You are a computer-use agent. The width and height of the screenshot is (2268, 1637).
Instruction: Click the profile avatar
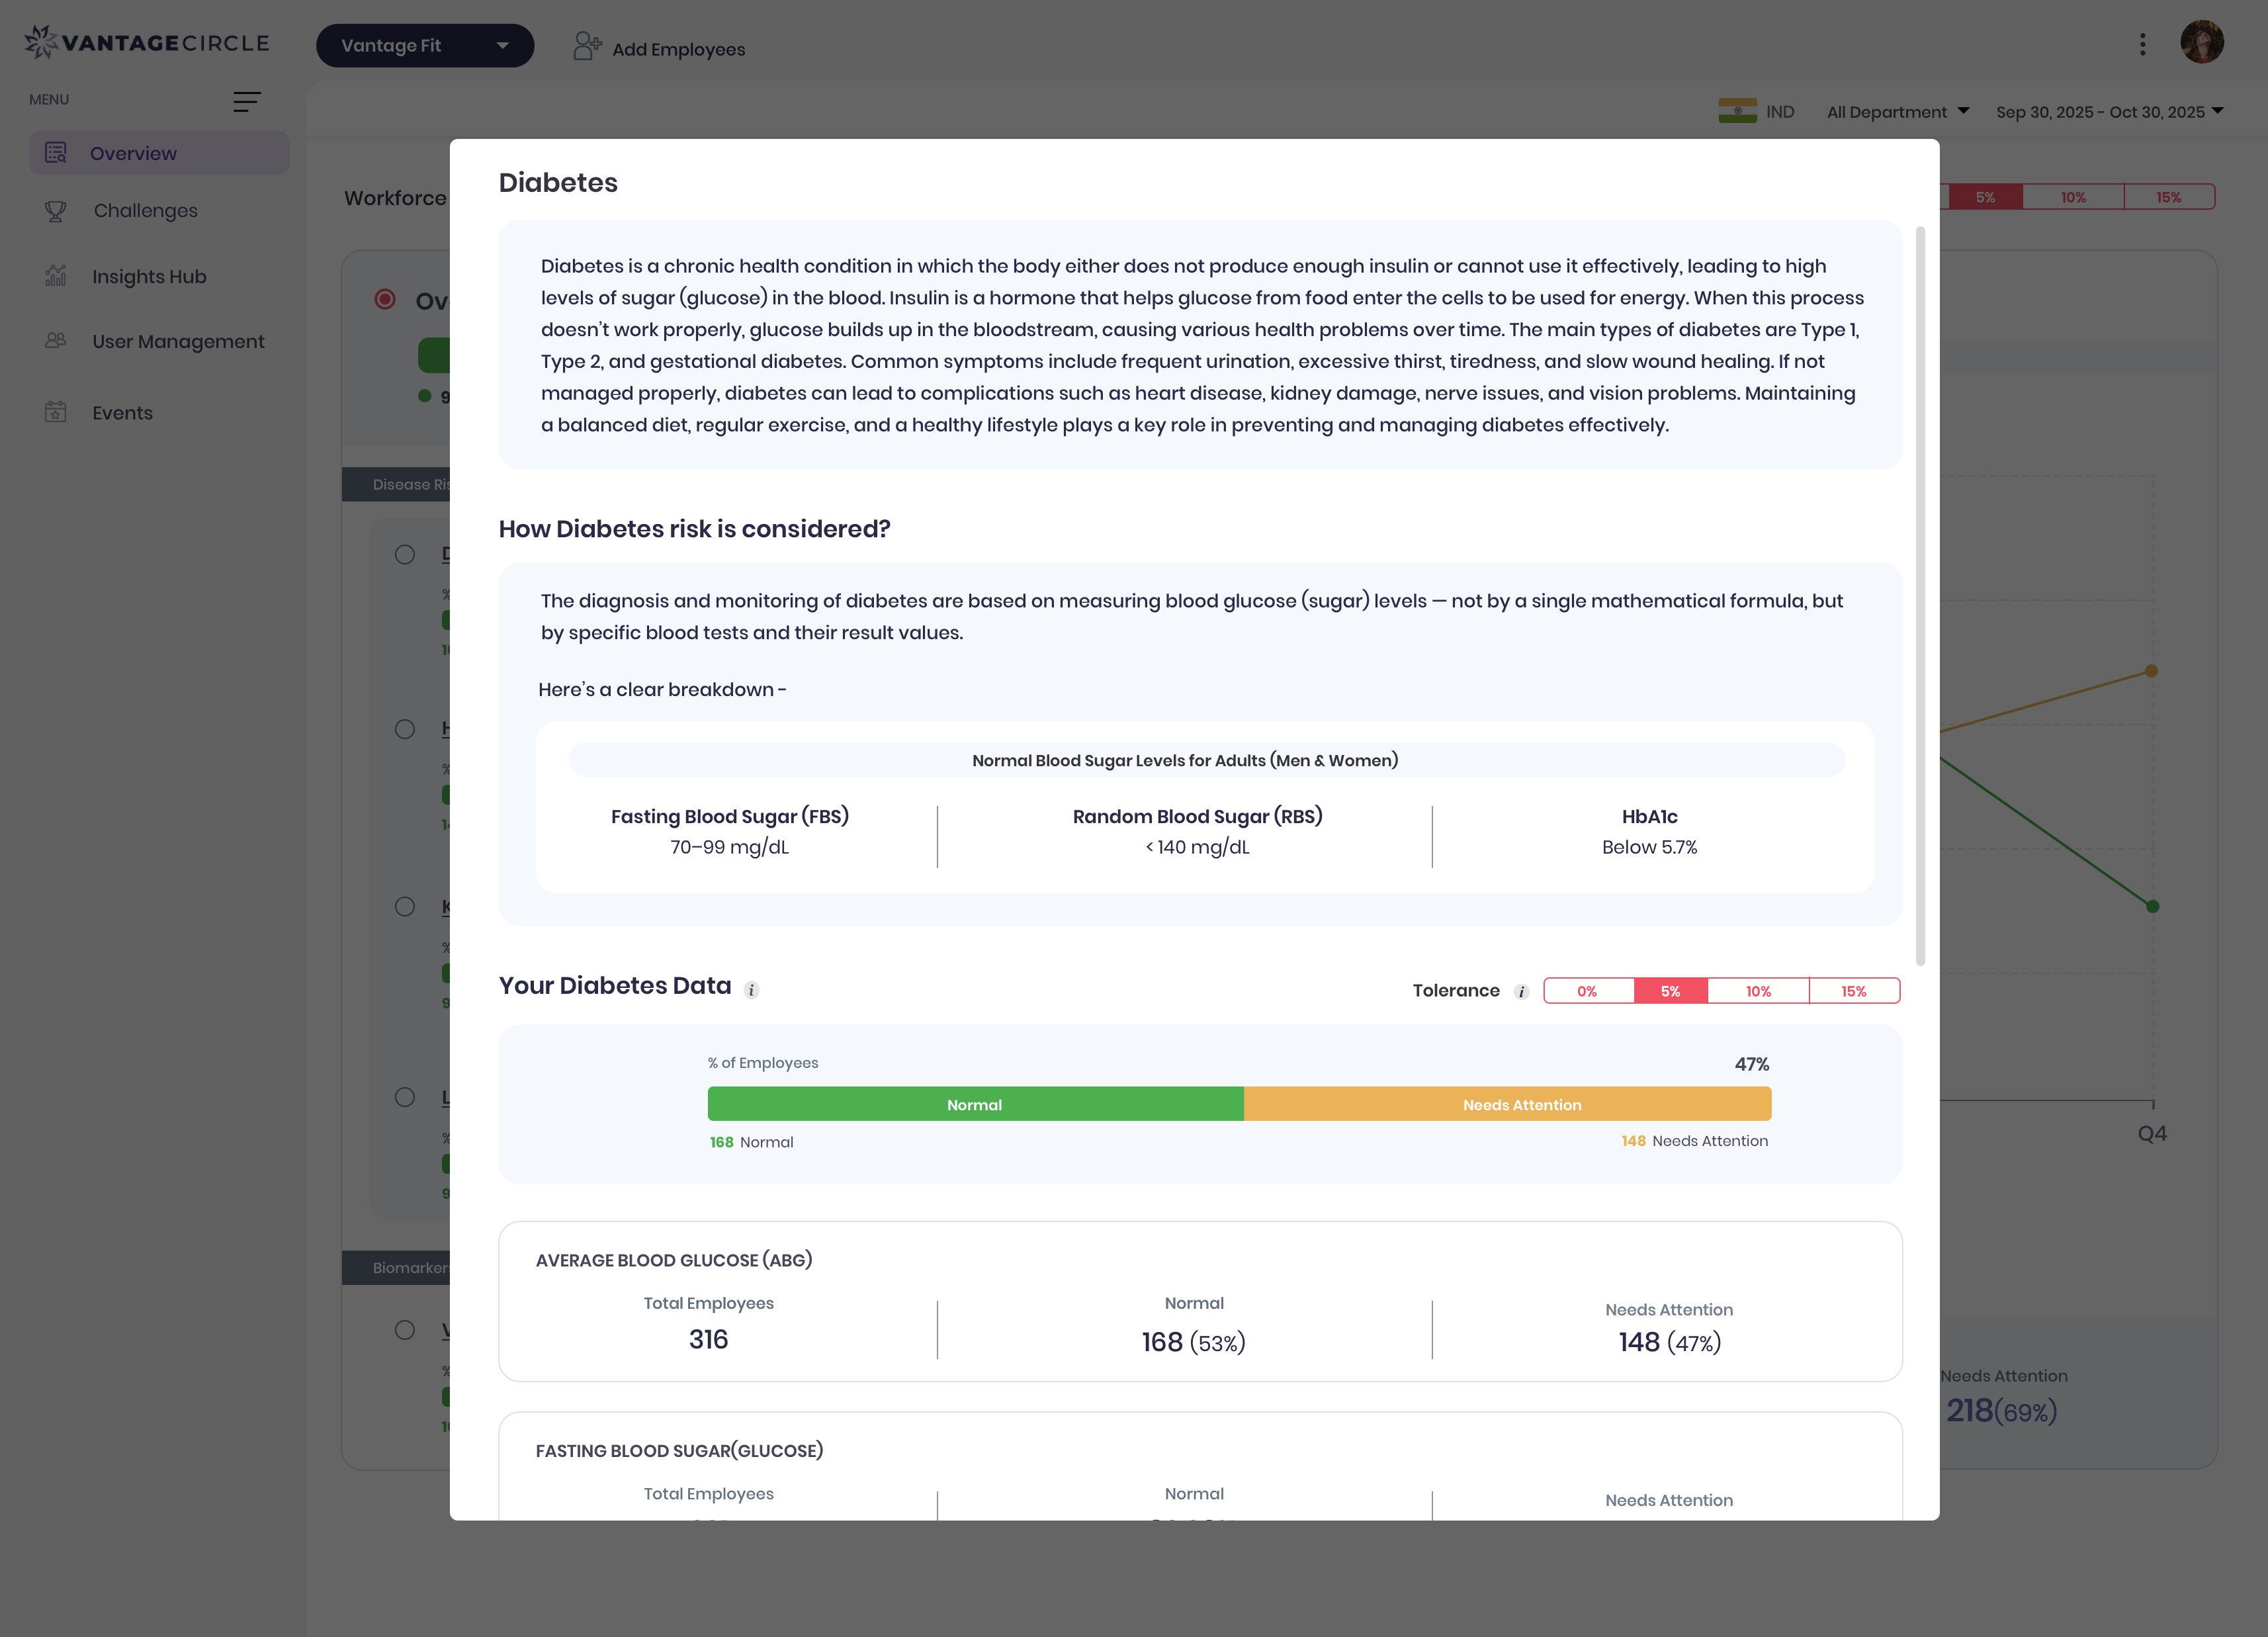pos(2202,41)
